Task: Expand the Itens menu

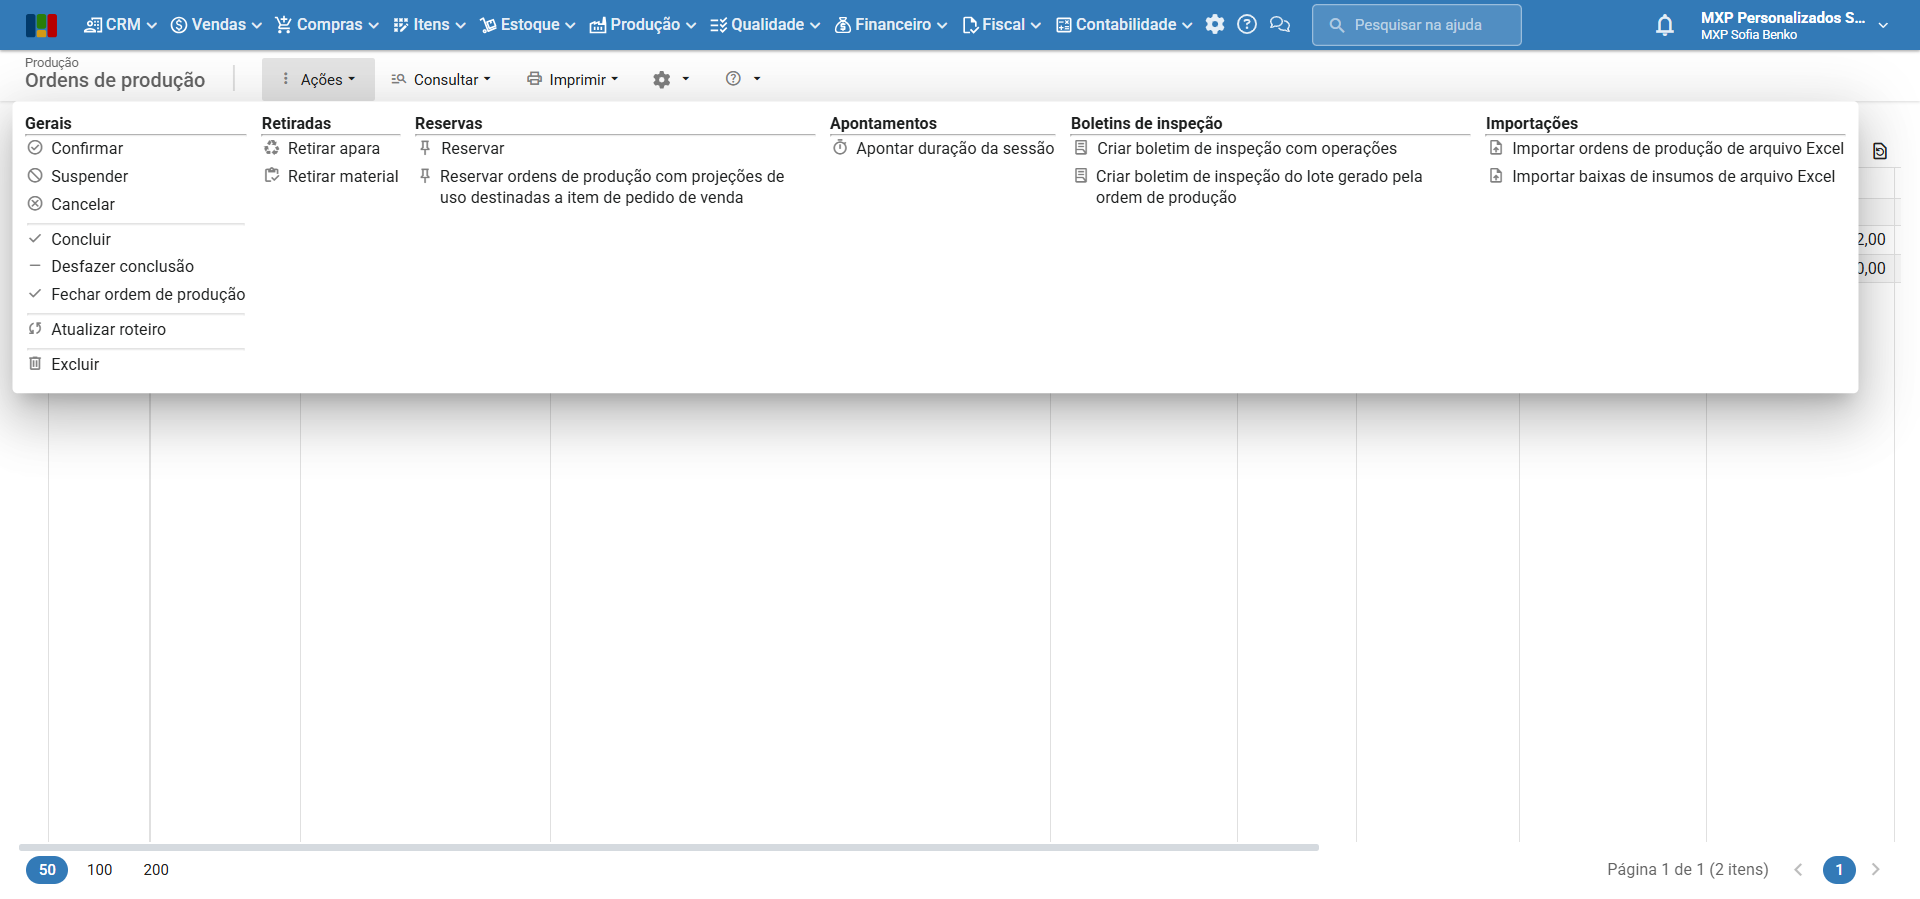Action: (430, 25)
